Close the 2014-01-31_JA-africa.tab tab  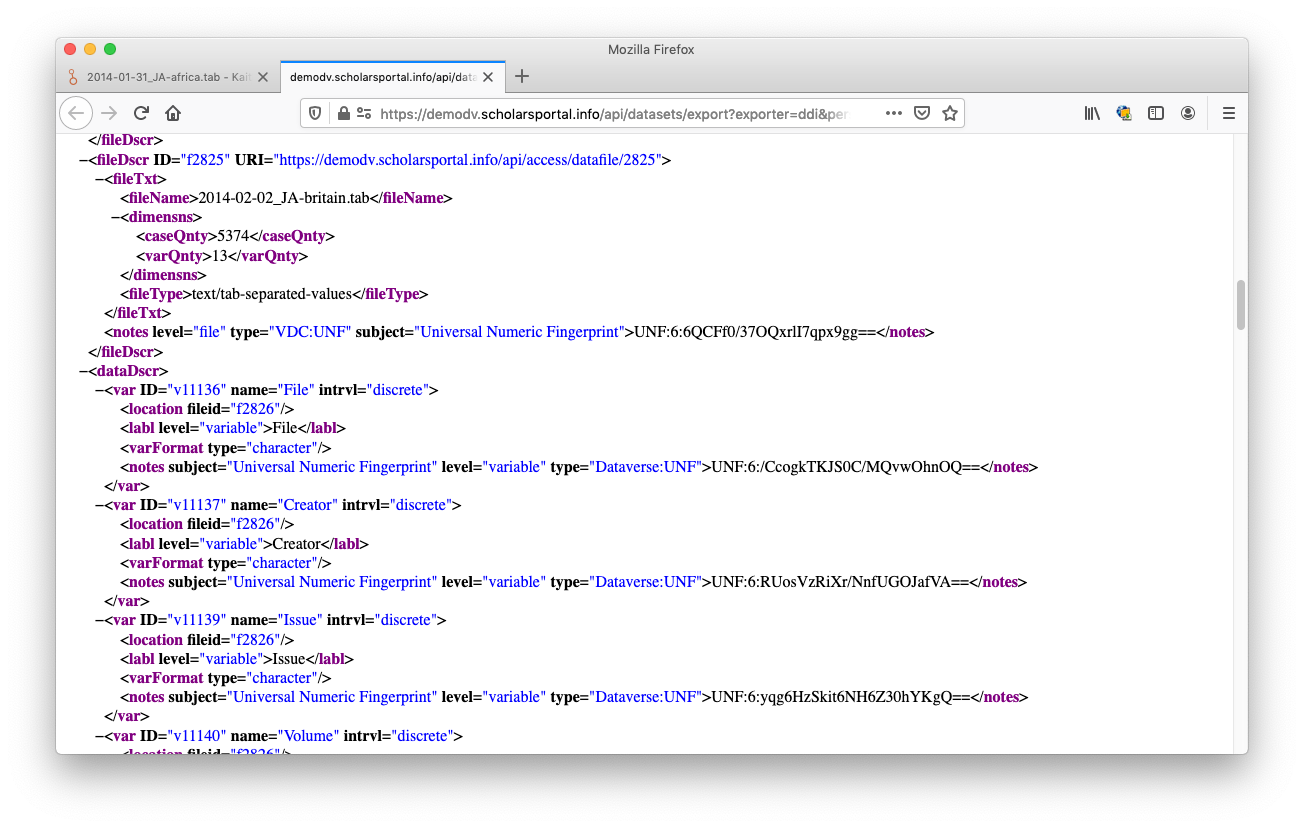click(264, 77)
